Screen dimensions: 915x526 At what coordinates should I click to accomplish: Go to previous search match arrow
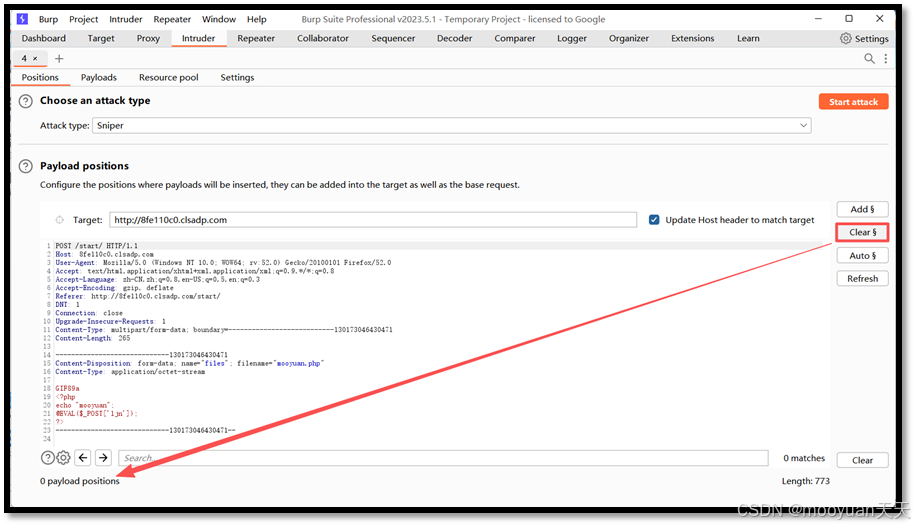click(83, 458)
